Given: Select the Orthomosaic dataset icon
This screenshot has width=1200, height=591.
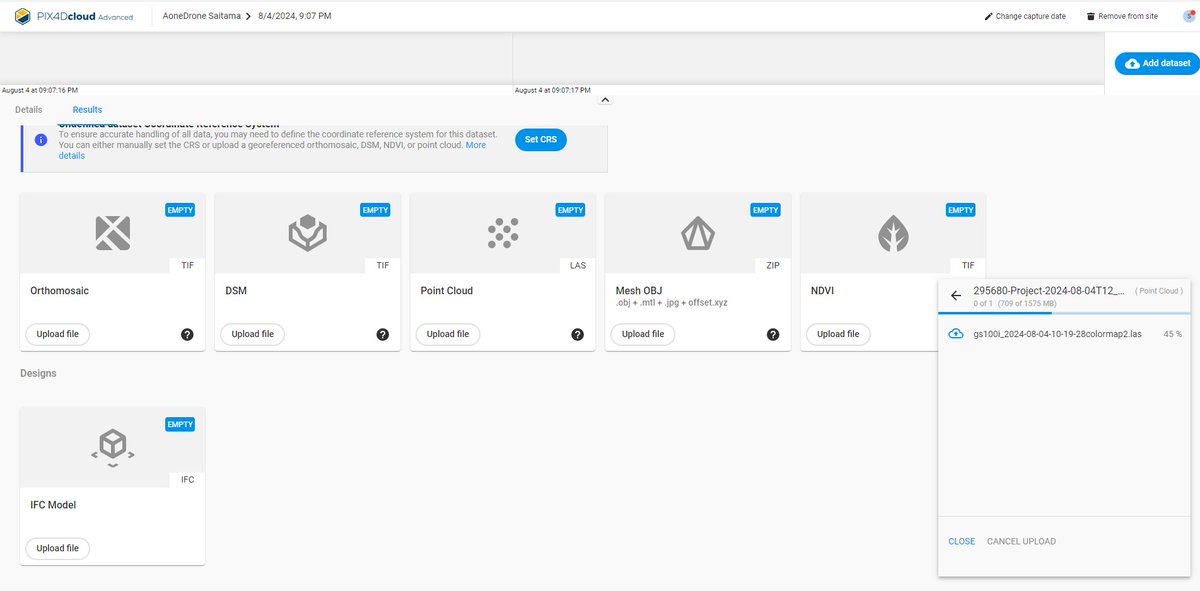Looking at the screenshot, I should pos(111,234).
